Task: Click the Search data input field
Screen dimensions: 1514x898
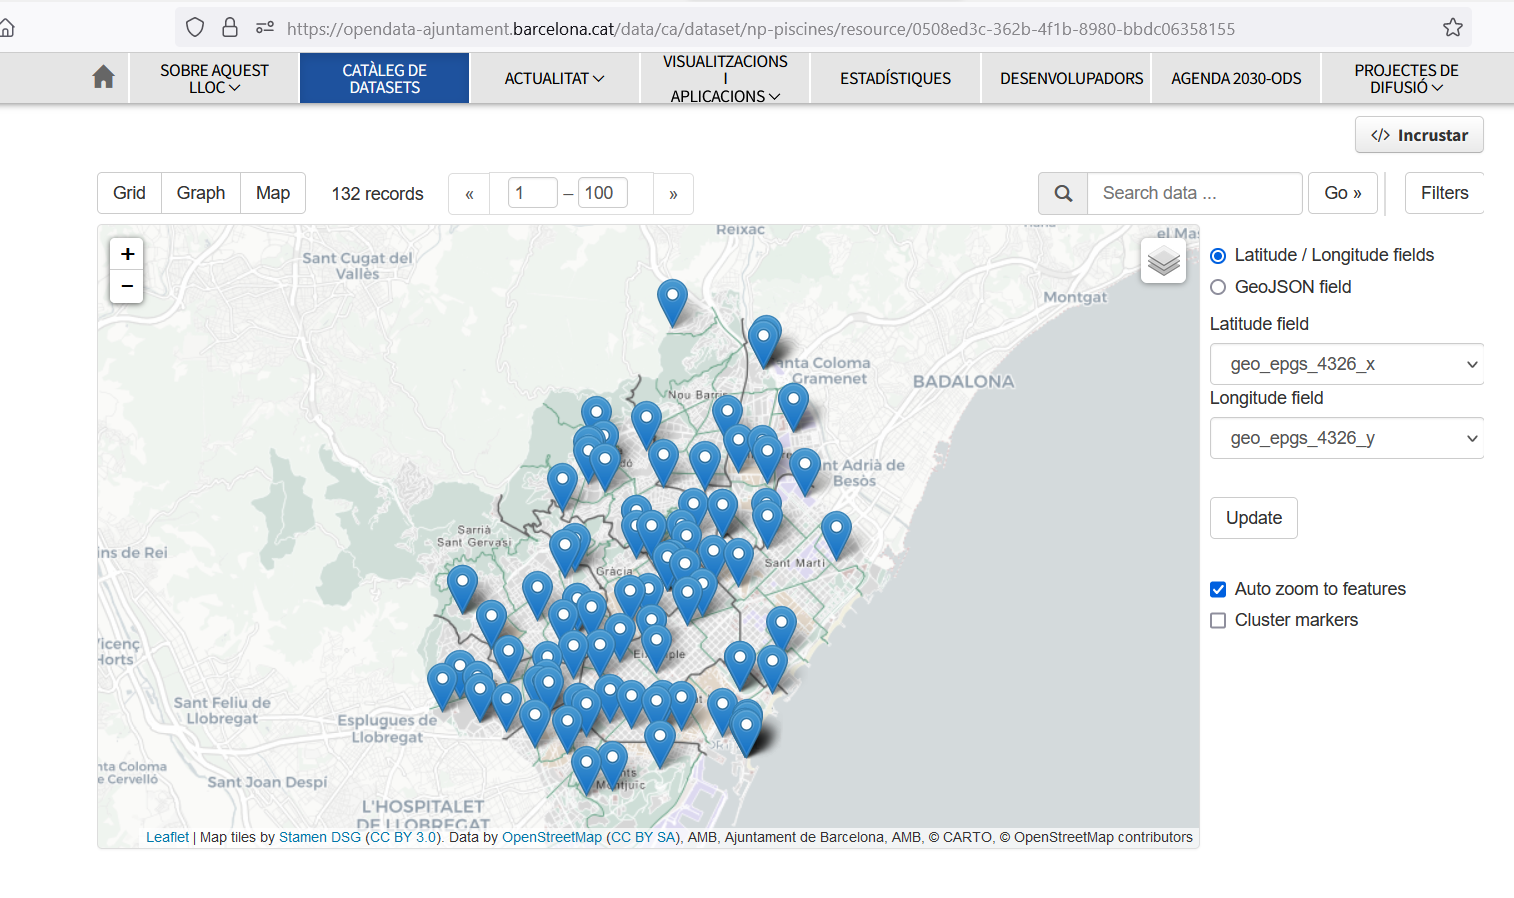Action: click(x=1194, y=193)
